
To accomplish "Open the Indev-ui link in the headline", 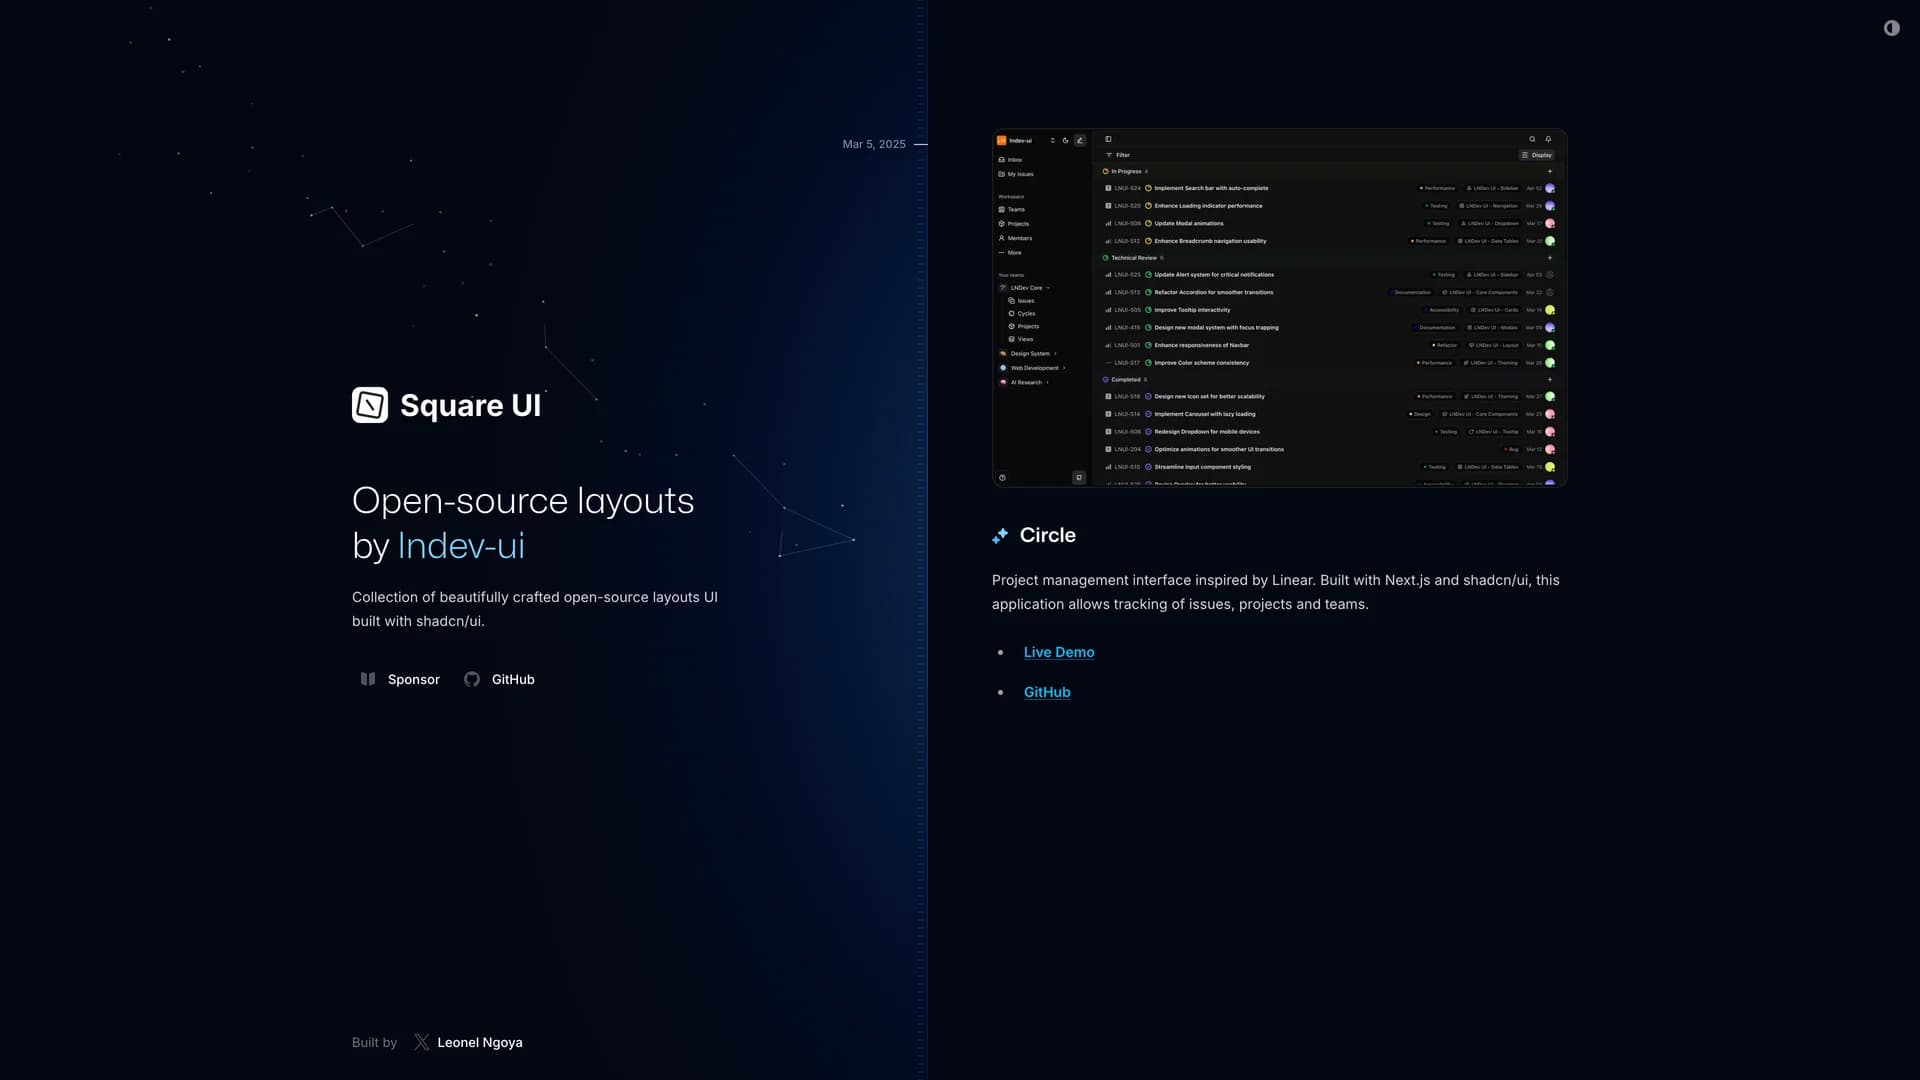I will 461,546.
